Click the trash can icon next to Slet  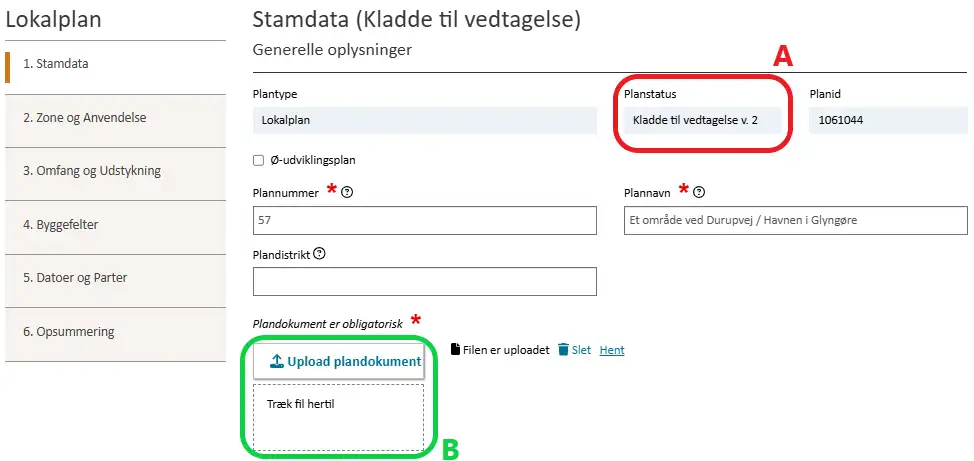563,350
